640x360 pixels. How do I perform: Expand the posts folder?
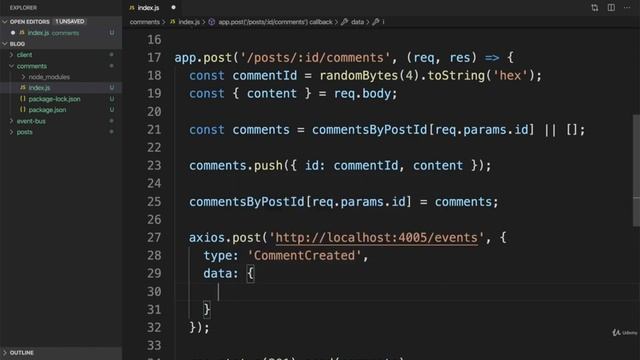(11, 132)
